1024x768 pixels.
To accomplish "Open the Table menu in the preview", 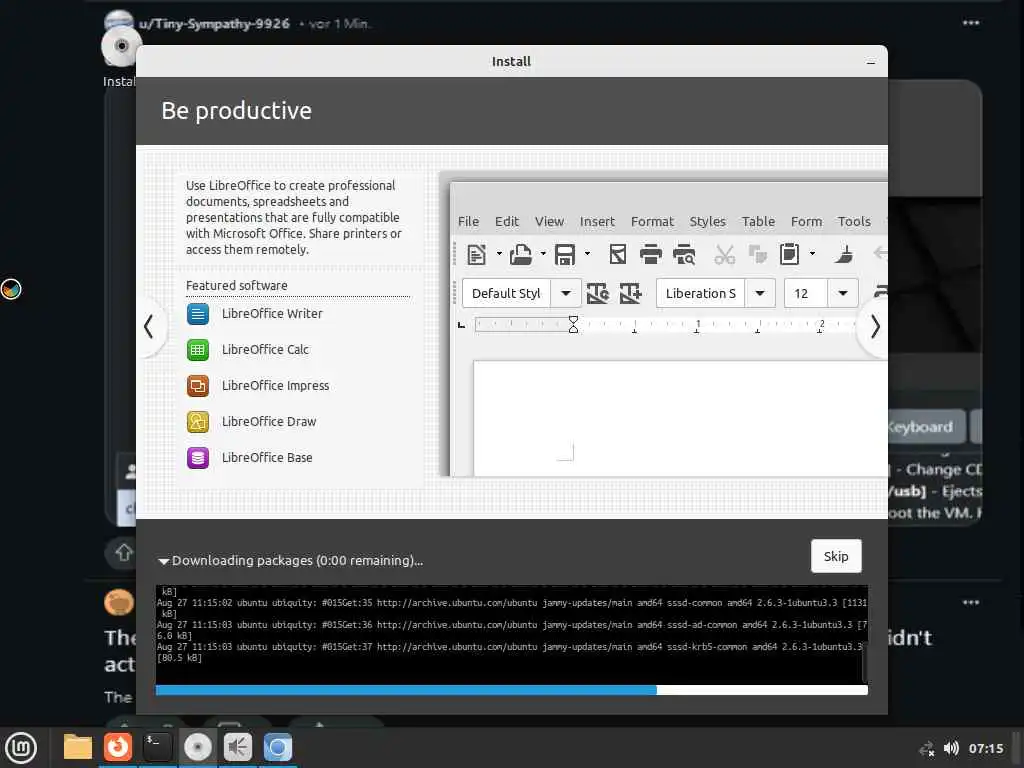I will tap(758, 221).
